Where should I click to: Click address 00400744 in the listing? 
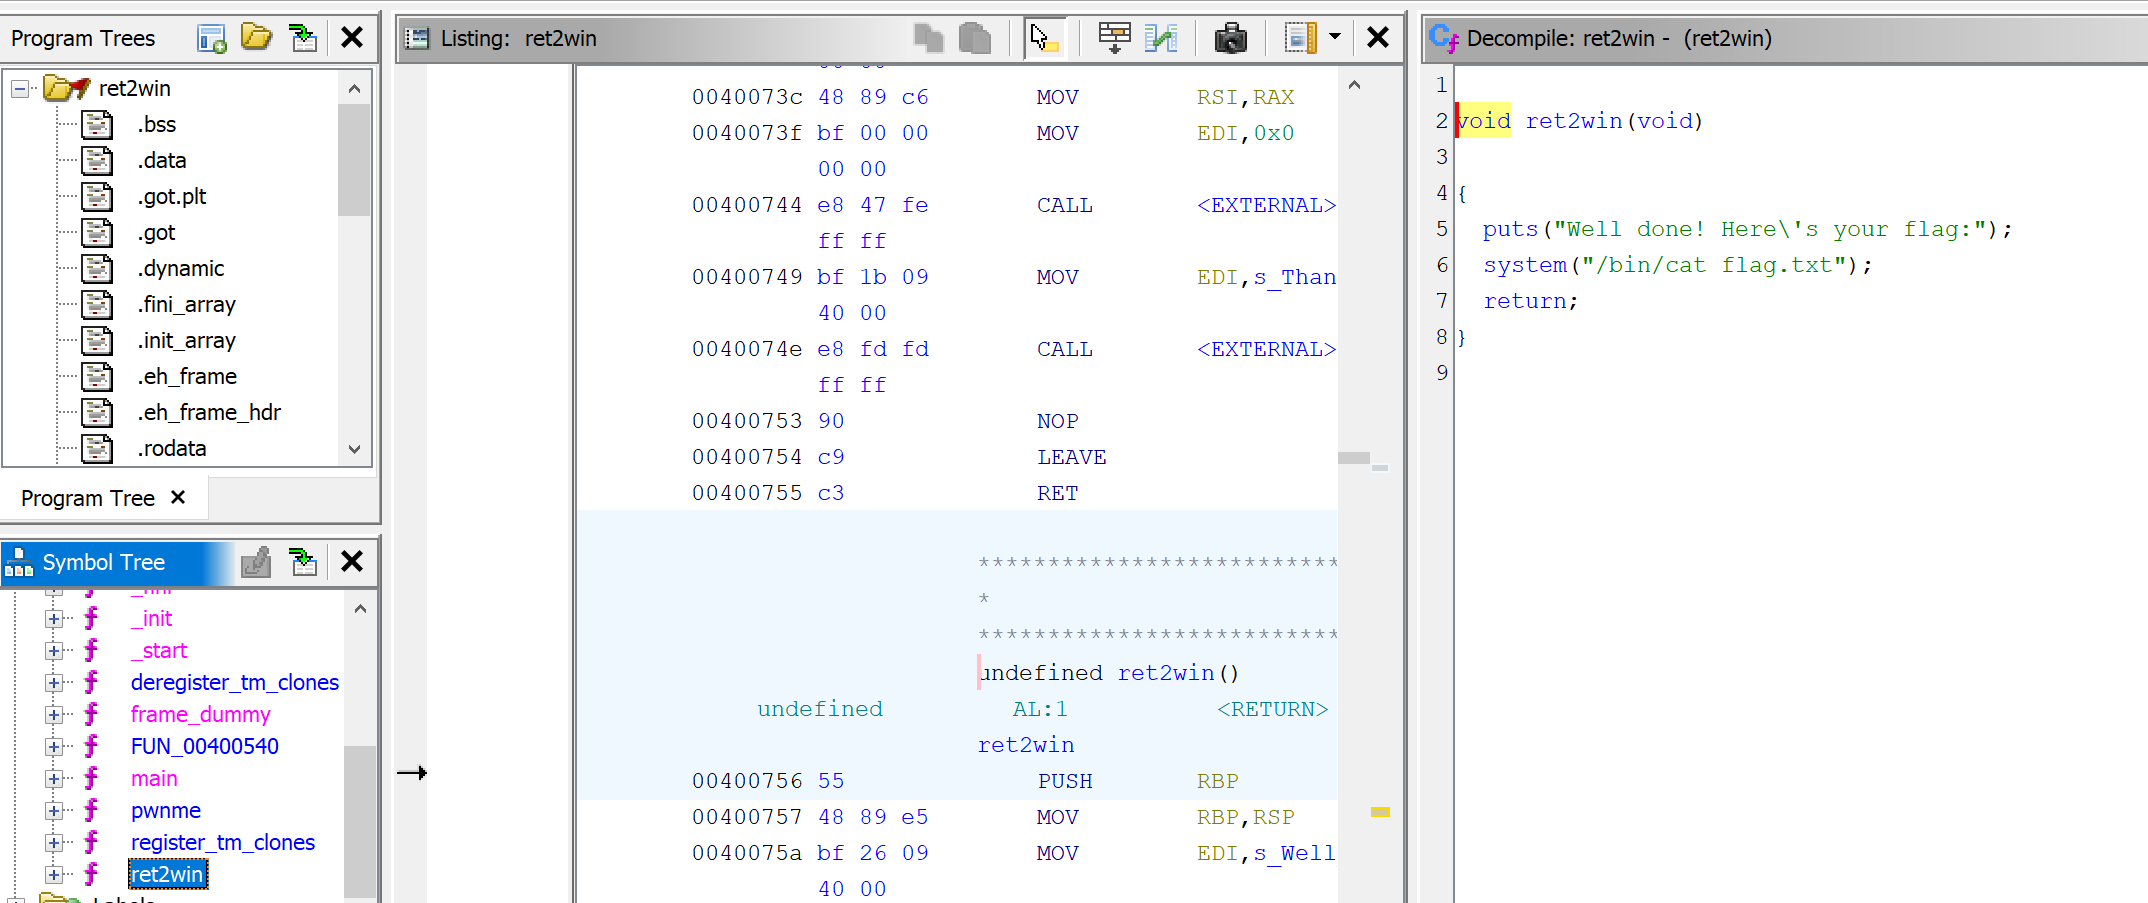click(747, 205)
